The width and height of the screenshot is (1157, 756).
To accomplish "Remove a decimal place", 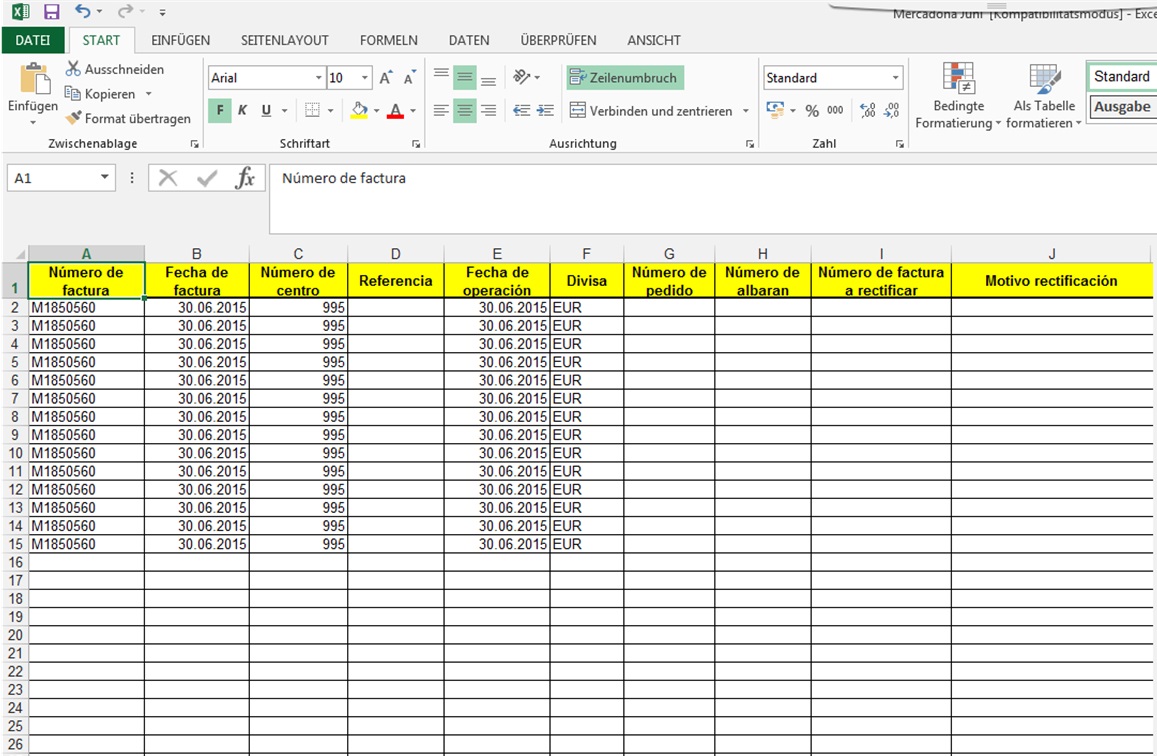I will 891,111.
